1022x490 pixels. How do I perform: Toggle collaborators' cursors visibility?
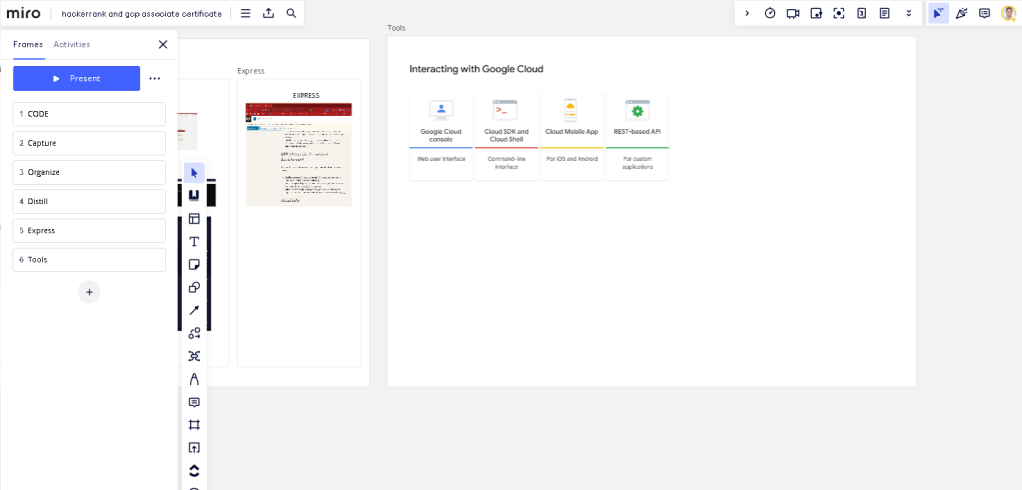(938, 13)
